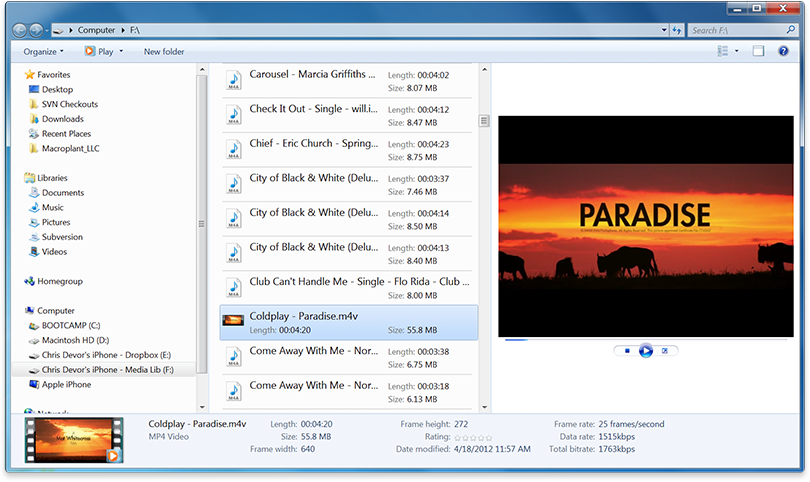Open Chris Devor's iPhone - Dropbox (E:)
Screen dimensions: 810x482
pyautogui.click(x=100, y=355)
